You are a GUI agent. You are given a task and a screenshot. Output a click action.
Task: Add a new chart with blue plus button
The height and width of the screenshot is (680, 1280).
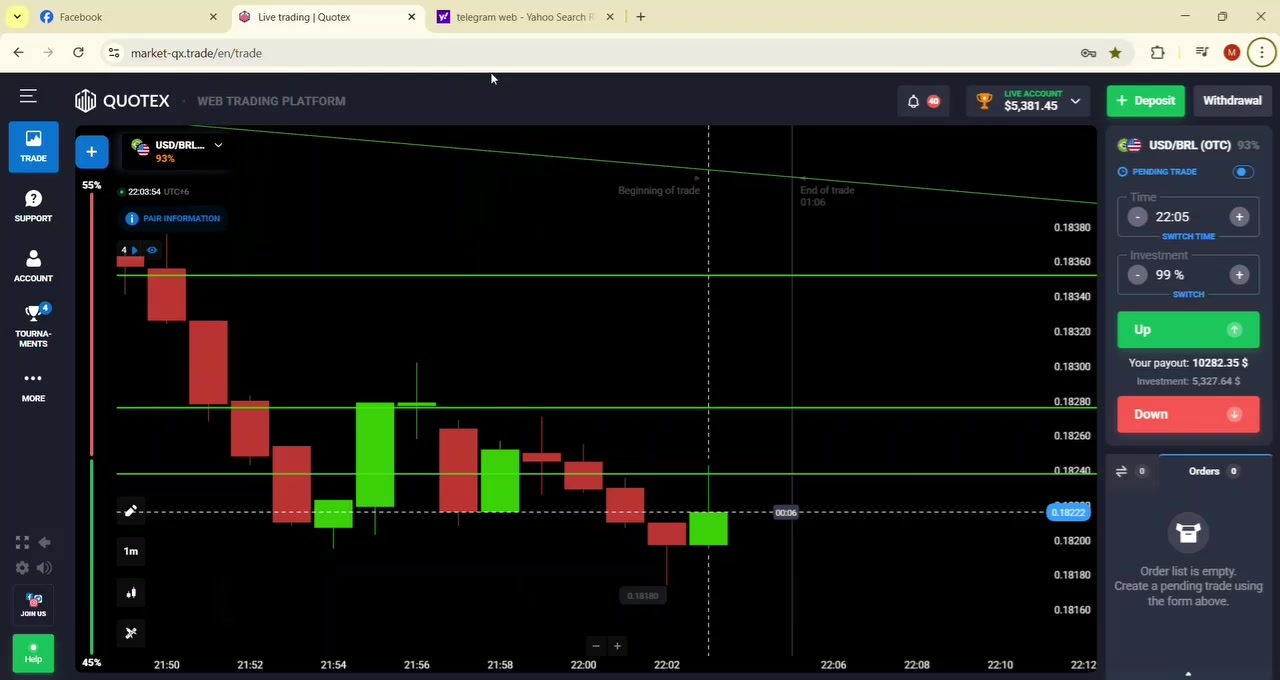(91, 151)
